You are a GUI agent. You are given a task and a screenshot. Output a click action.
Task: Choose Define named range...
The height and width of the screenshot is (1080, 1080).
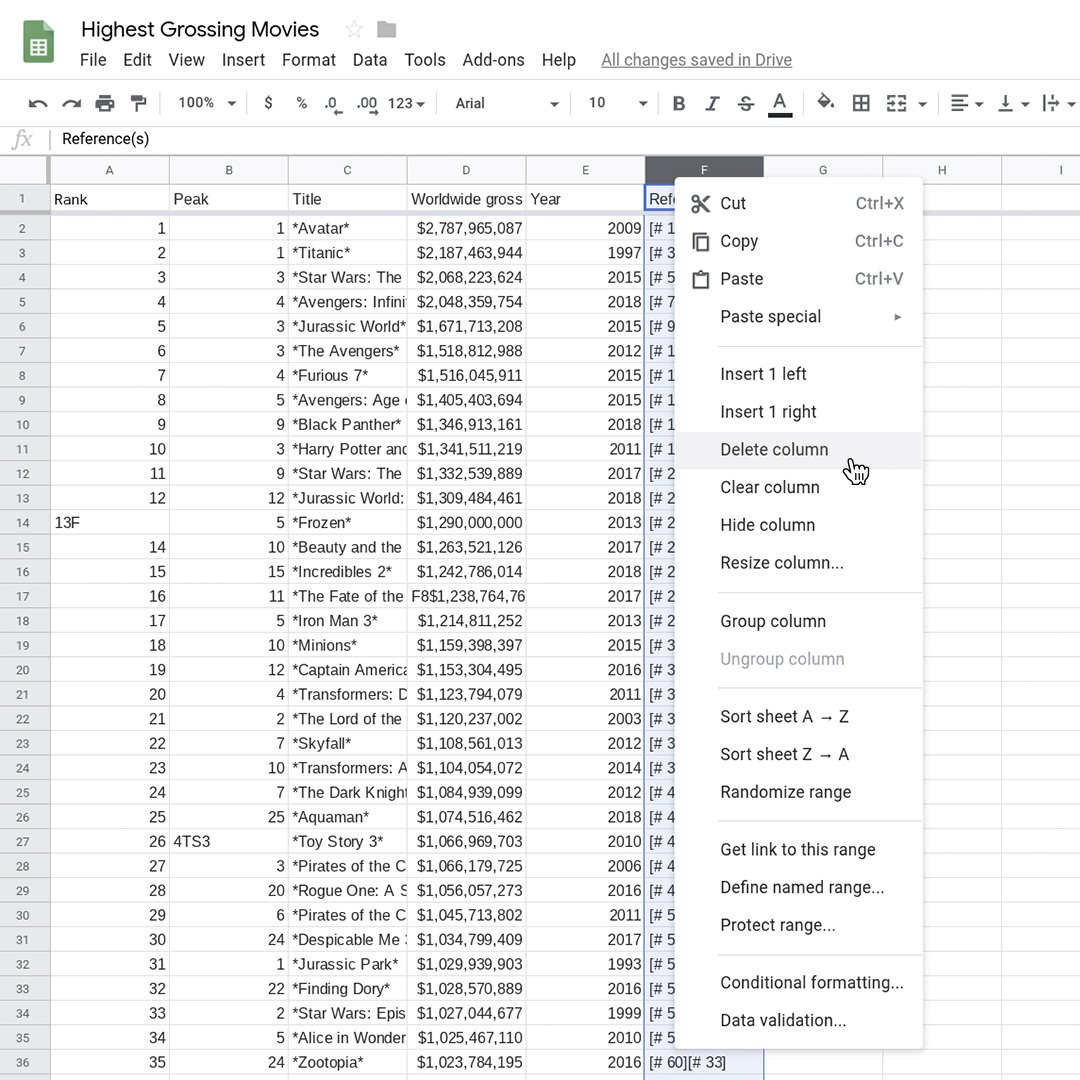[798, 887]
